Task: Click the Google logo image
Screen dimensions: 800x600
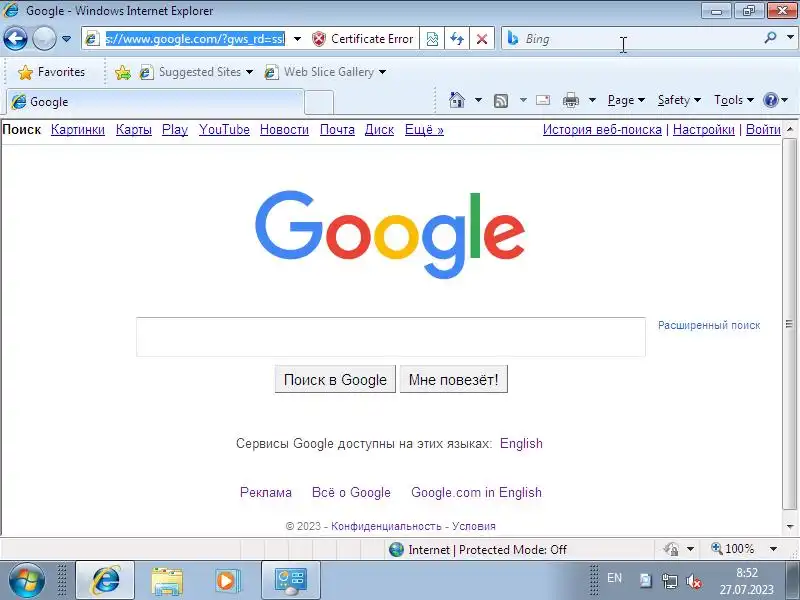Action: 390,234
